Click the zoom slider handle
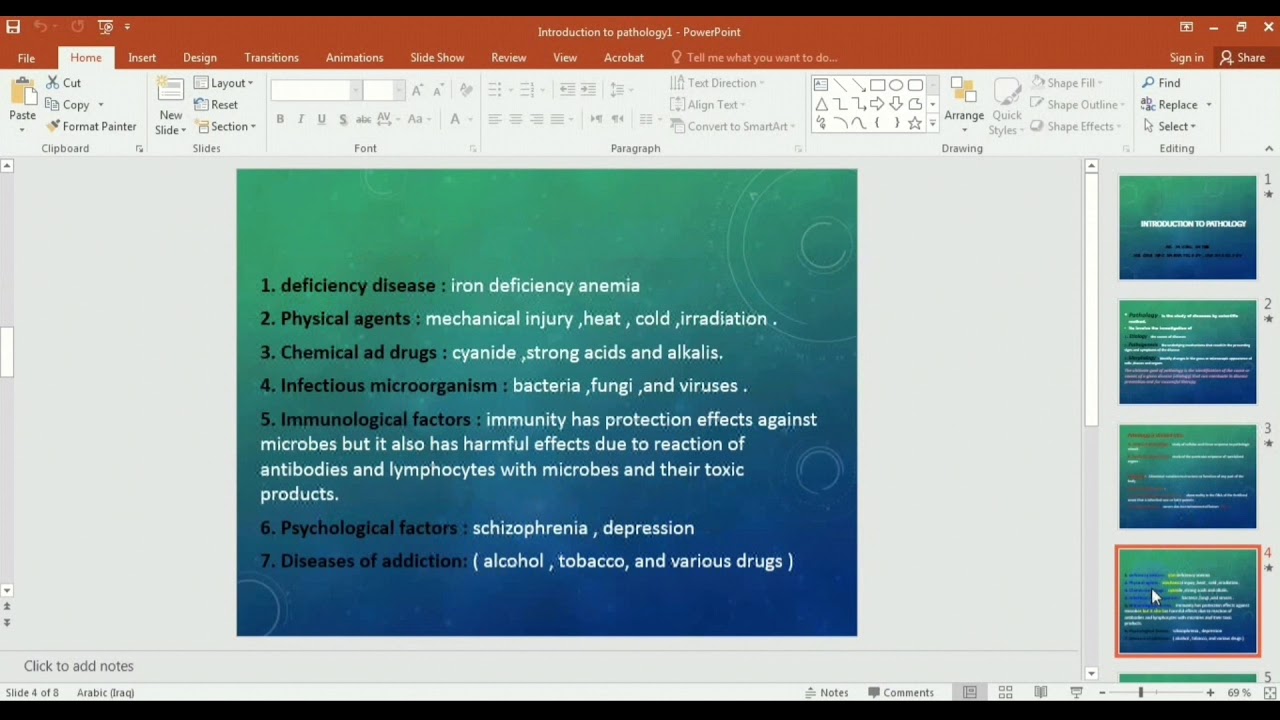The image size is (1280, 720). pyautogui.click(x=1141, y=692)
